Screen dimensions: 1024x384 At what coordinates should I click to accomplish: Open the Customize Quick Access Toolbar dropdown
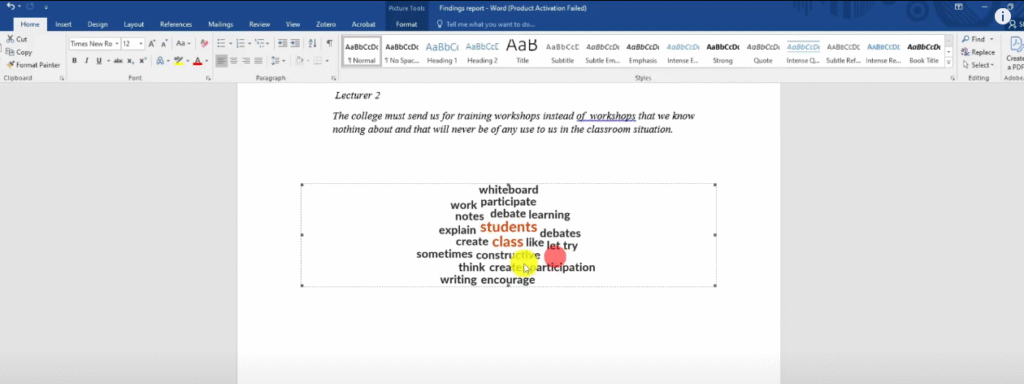click(46, 7)
